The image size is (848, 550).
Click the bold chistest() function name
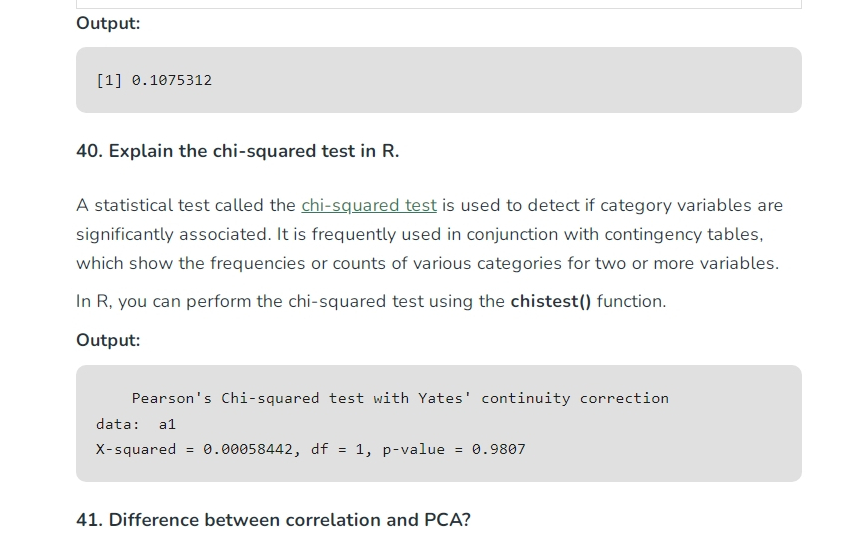(551, 301)
